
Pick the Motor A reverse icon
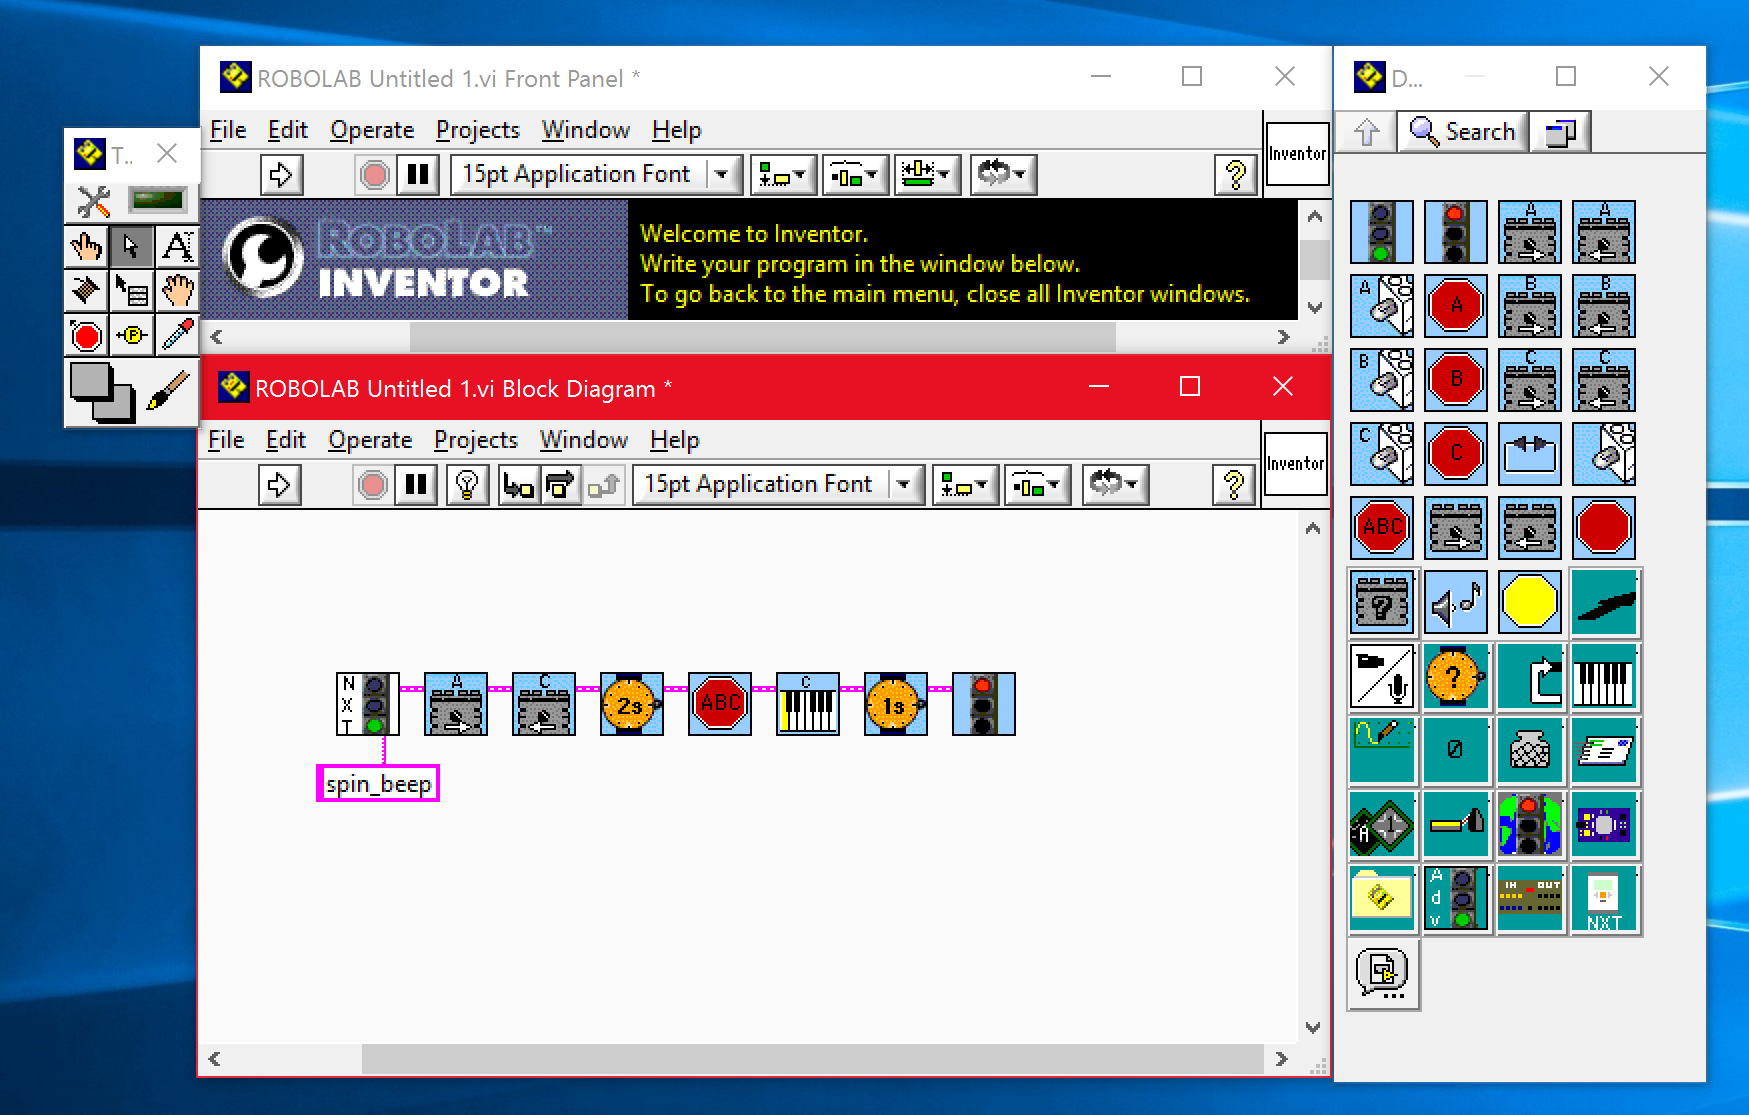(1603, 231)
